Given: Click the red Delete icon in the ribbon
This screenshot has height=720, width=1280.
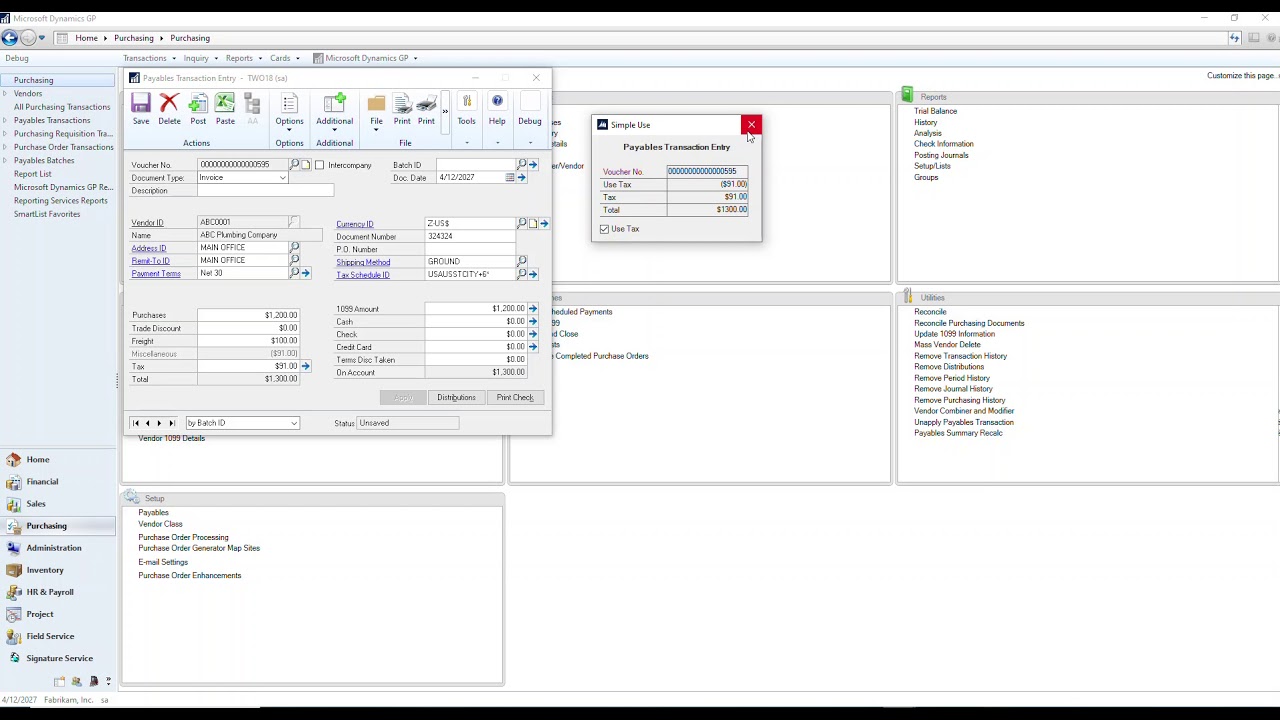Looking at the screenshot, I should coord(169,103).
